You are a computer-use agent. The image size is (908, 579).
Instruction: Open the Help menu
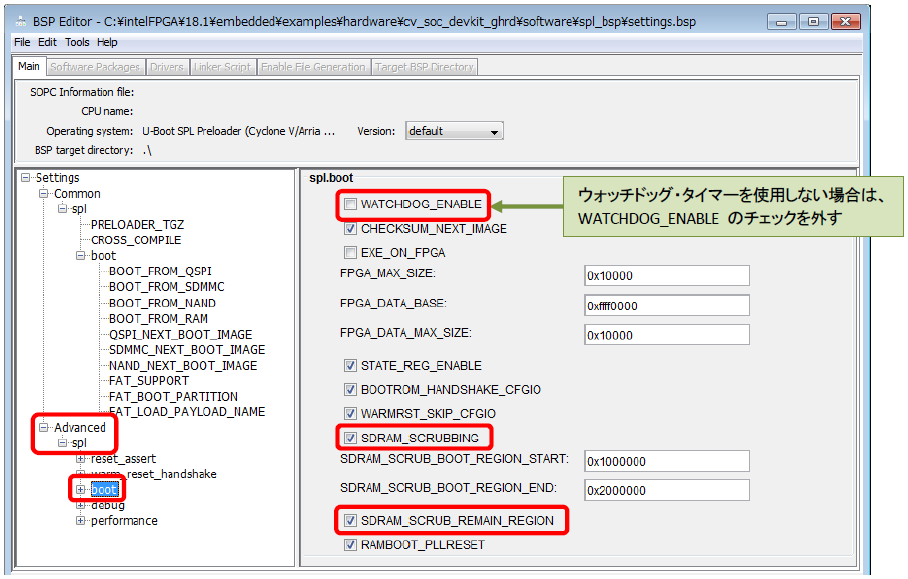107,42
